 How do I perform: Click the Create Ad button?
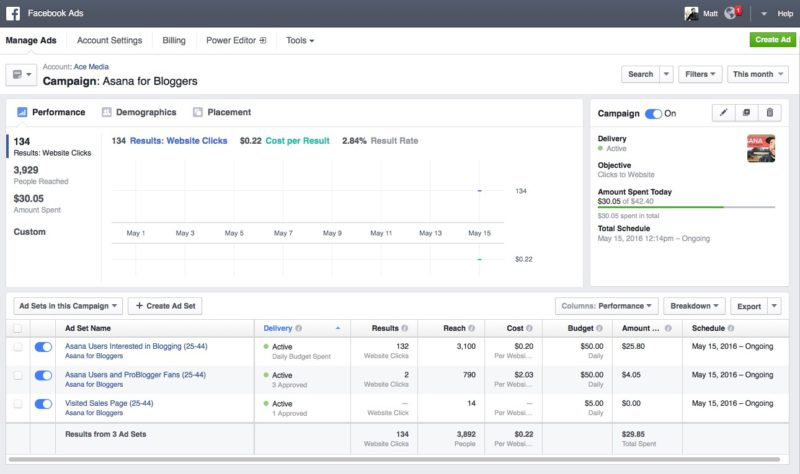[772, 40]
